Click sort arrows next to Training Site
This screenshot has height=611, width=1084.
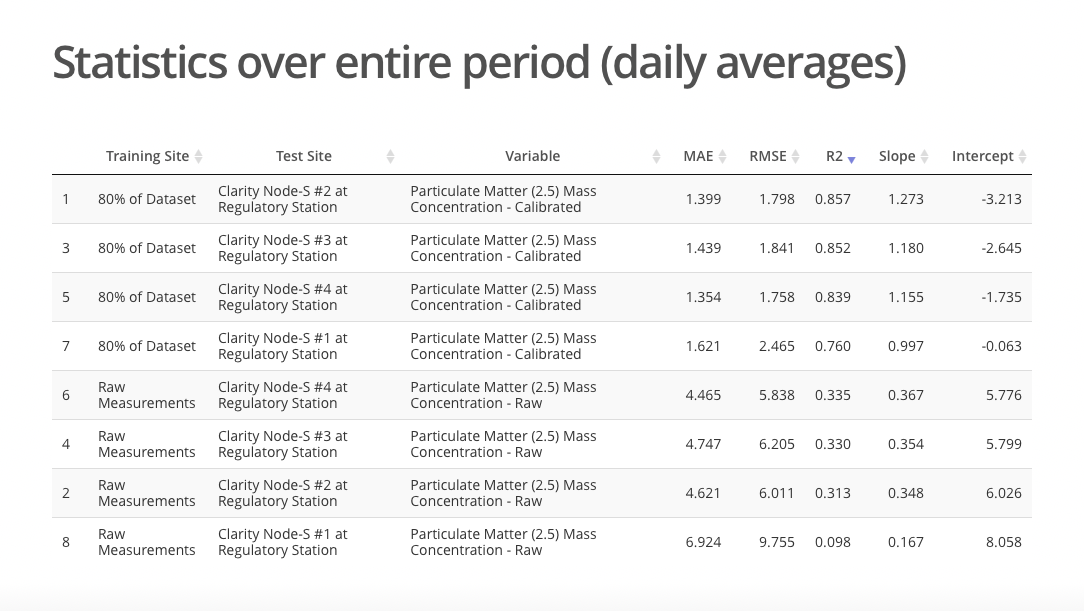pyautogui.click(x=199, y=157)
